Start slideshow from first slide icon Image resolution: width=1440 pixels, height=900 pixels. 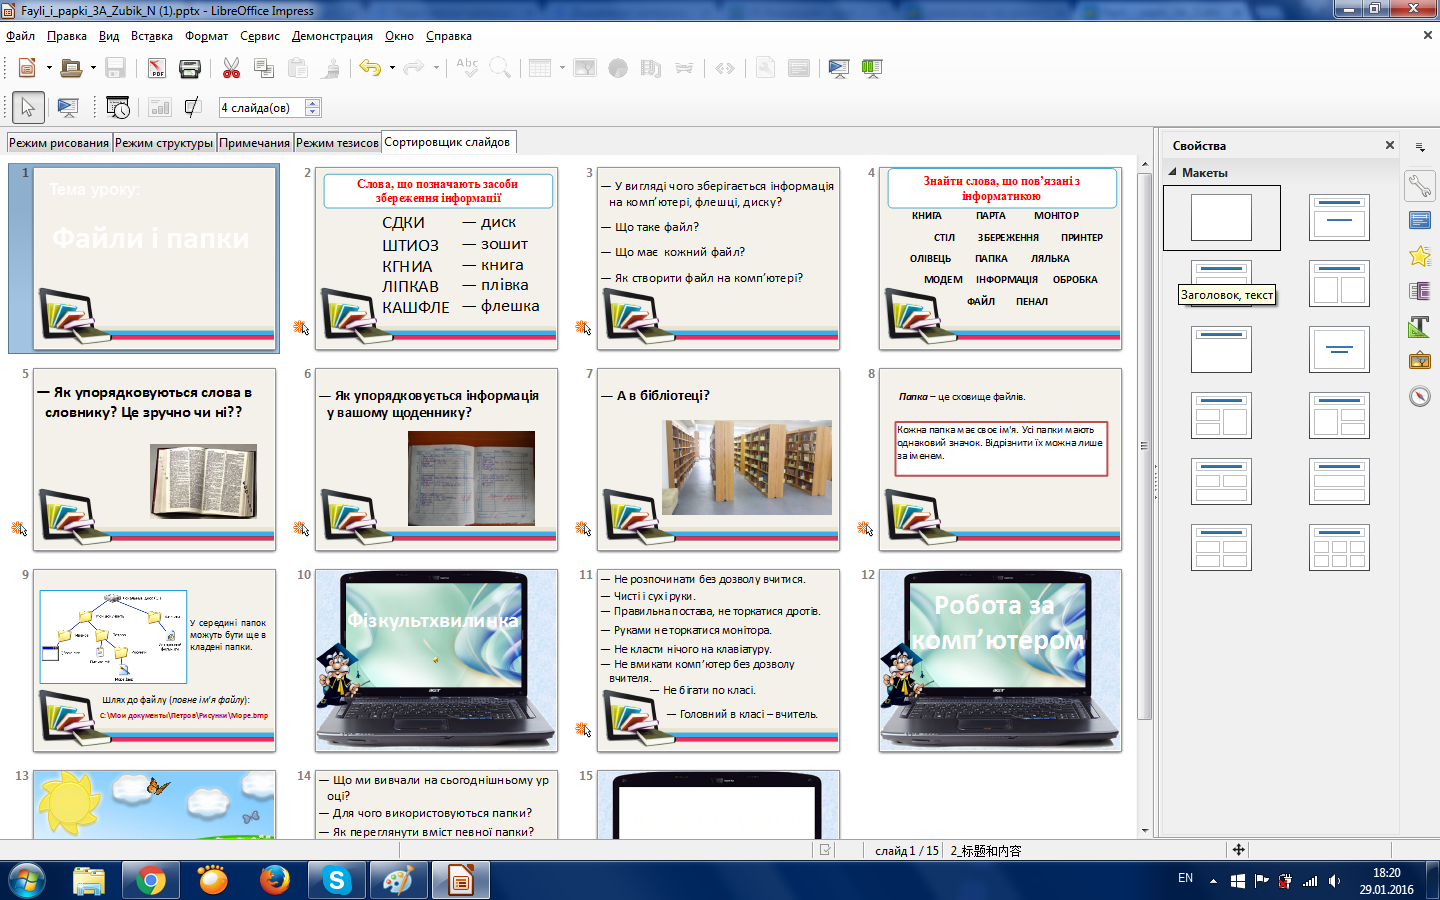click(x=839, y=68)
